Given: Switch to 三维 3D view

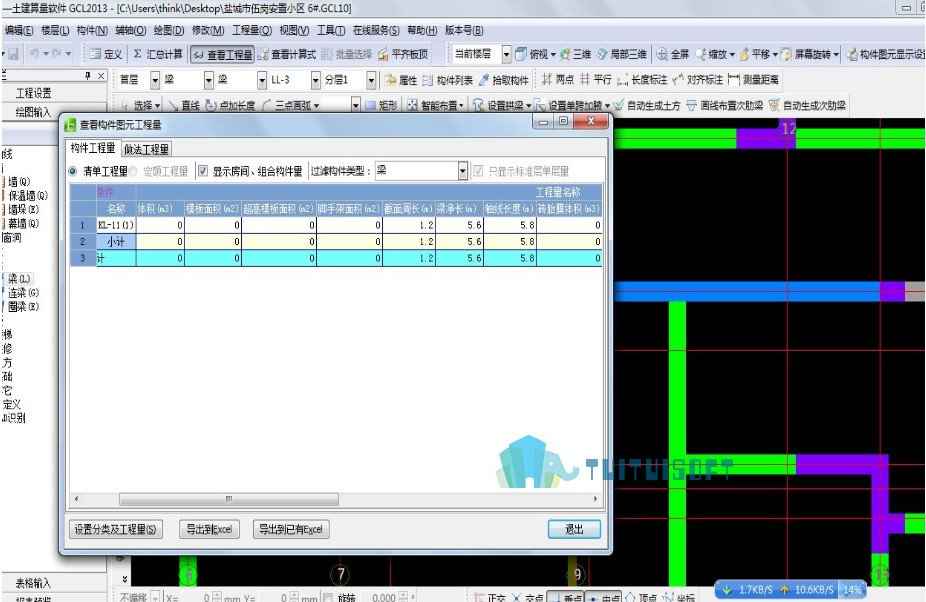Looking at the screenshot, I should click(x=575, y=54).
